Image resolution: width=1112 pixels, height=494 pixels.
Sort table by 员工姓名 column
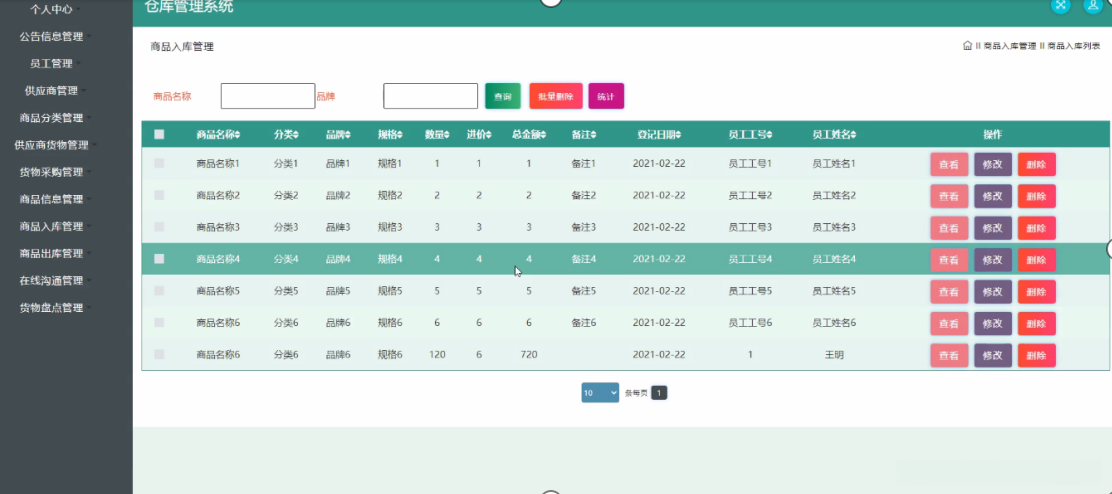coord(834,135)
